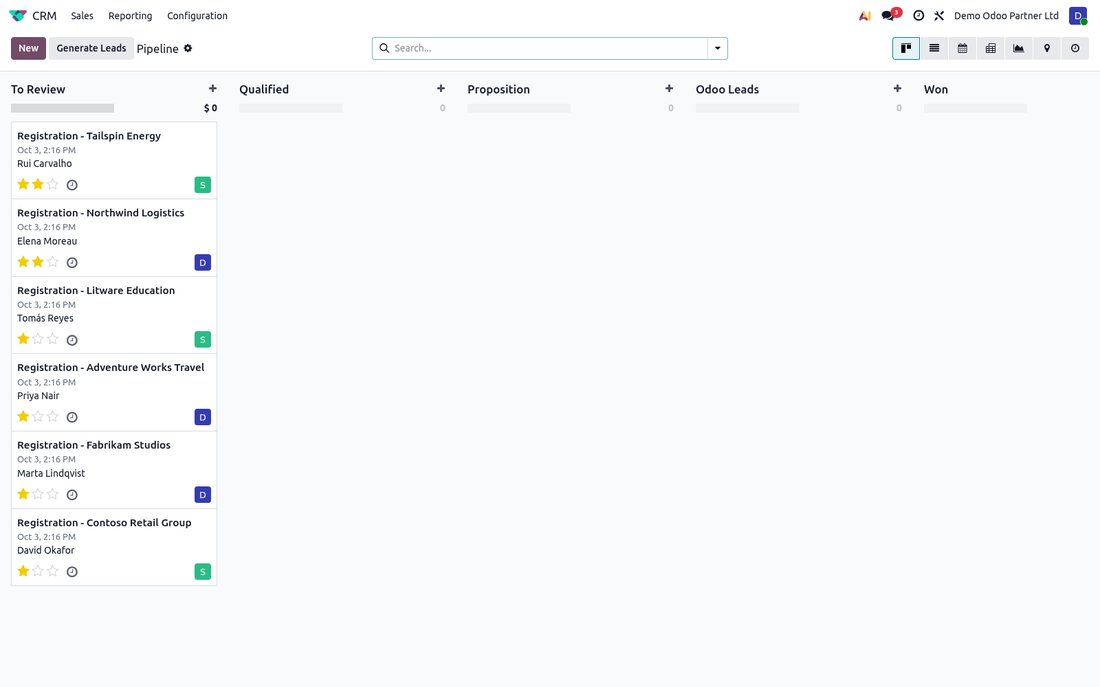Switch to the activity view
This screenshot has height=687, width=1100.
click(1075, 48)
